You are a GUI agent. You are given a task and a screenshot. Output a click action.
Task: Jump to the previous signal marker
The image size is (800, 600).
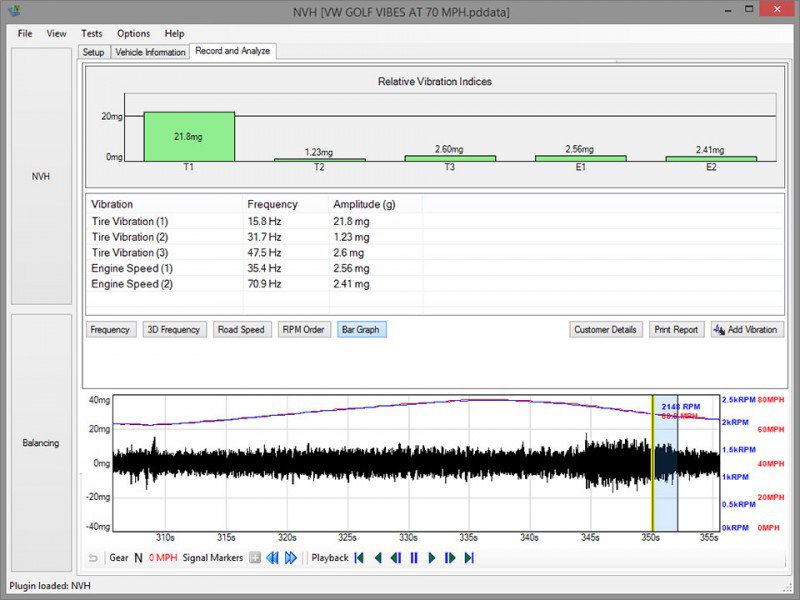point(274,558)
